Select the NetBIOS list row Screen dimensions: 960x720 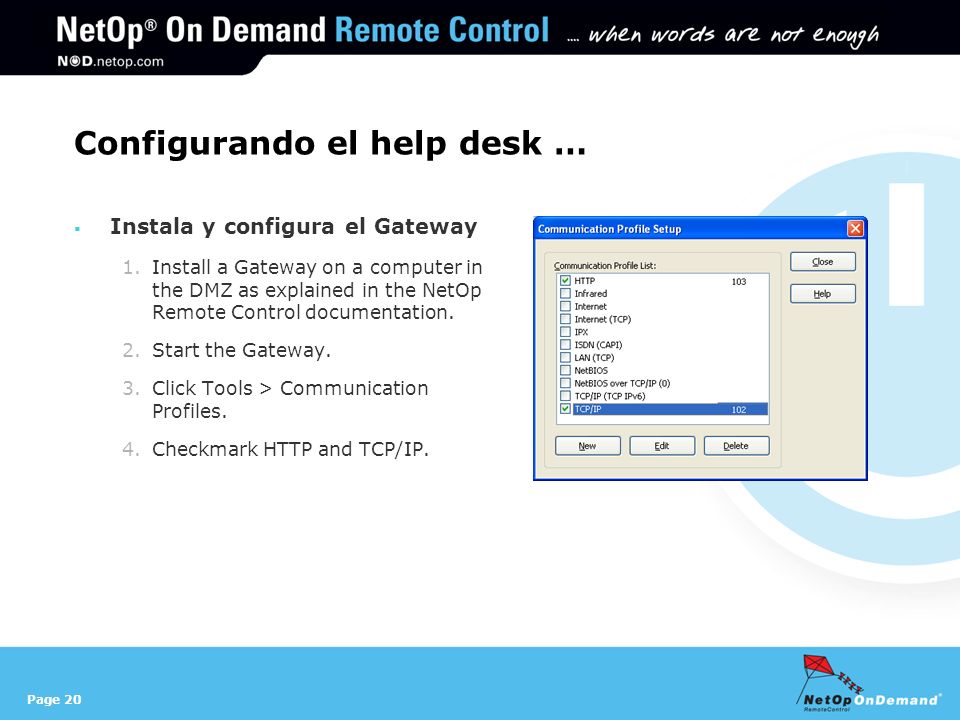(663, 370)
